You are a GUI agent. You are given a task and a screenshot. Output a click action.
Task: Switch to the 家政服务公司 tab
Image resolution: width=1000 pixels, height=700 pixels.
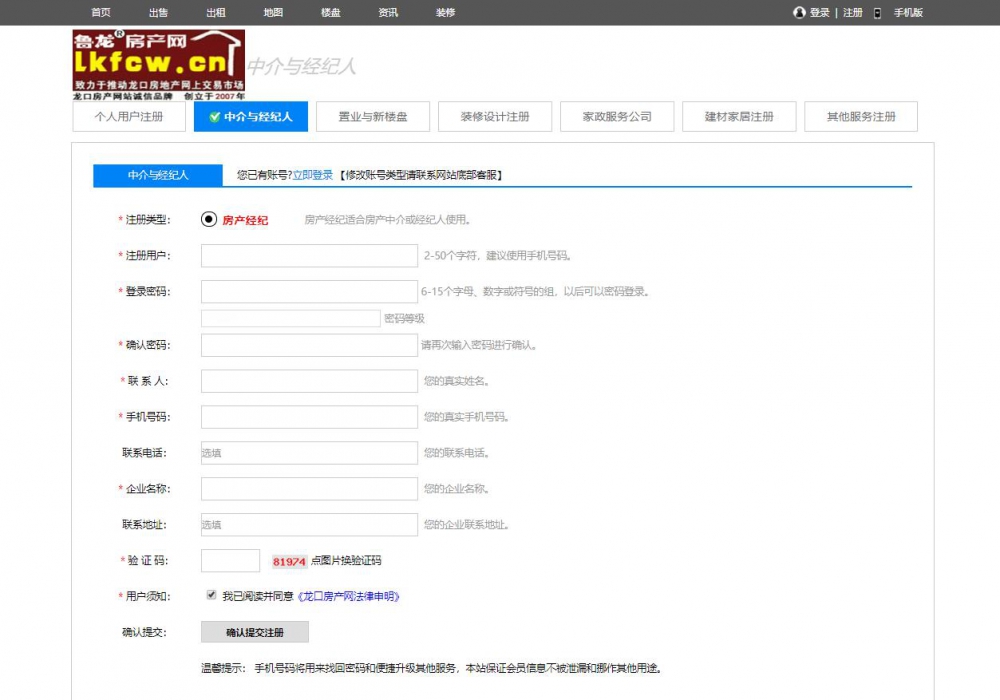tap(617, 117)
